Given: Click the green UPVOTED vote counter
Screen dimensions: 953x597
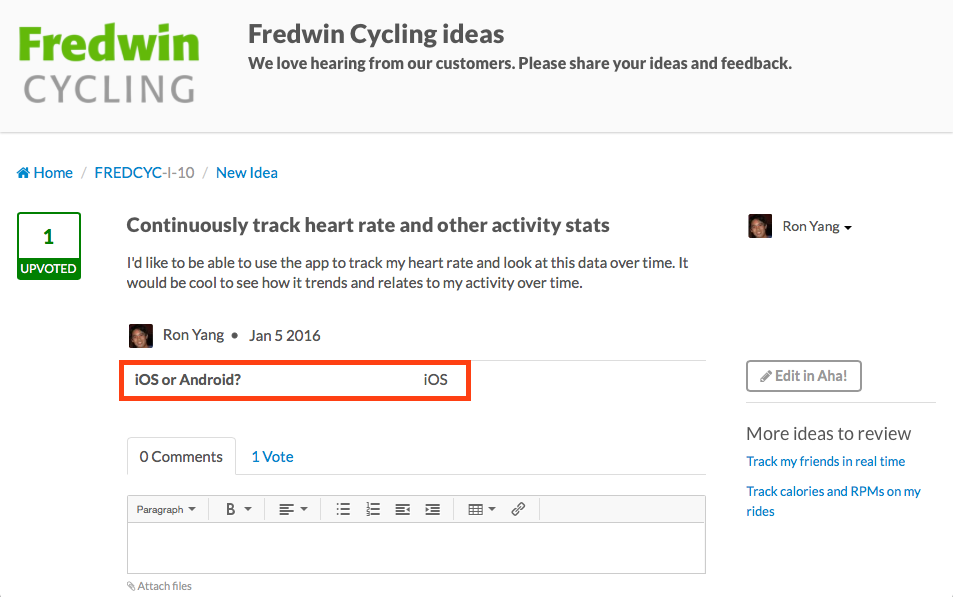Looking at the screenshot, I should pos(48,245).
